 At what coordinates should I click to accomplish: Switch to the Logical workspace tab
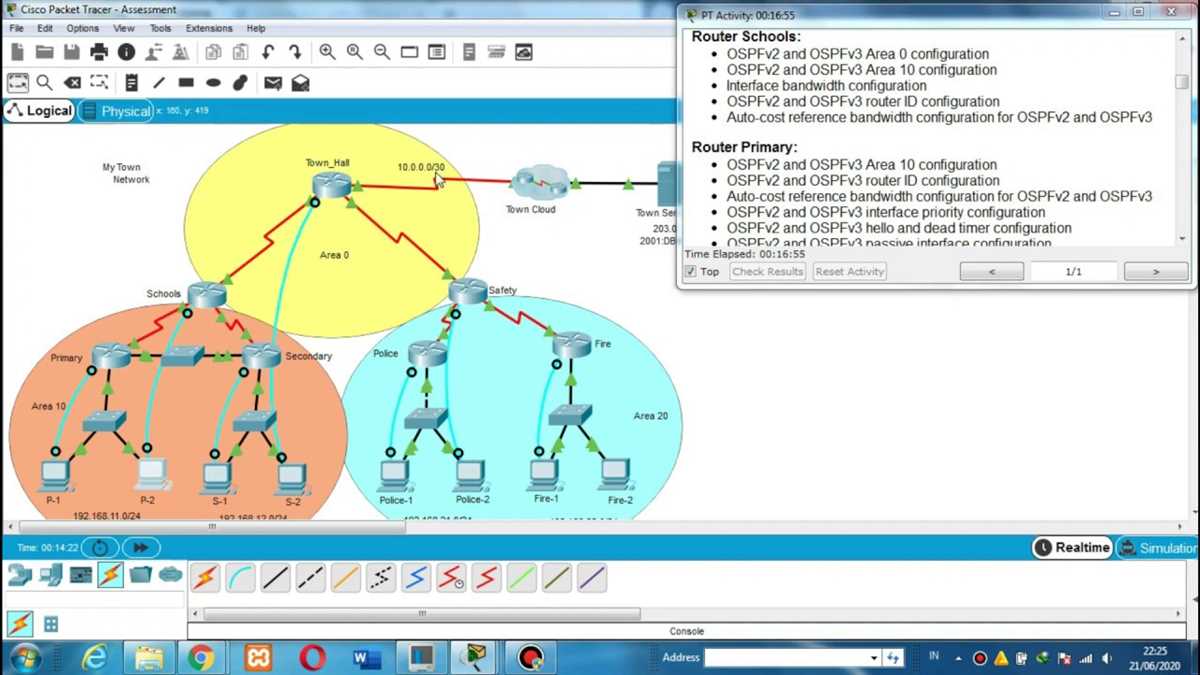(x=39, y=111)
